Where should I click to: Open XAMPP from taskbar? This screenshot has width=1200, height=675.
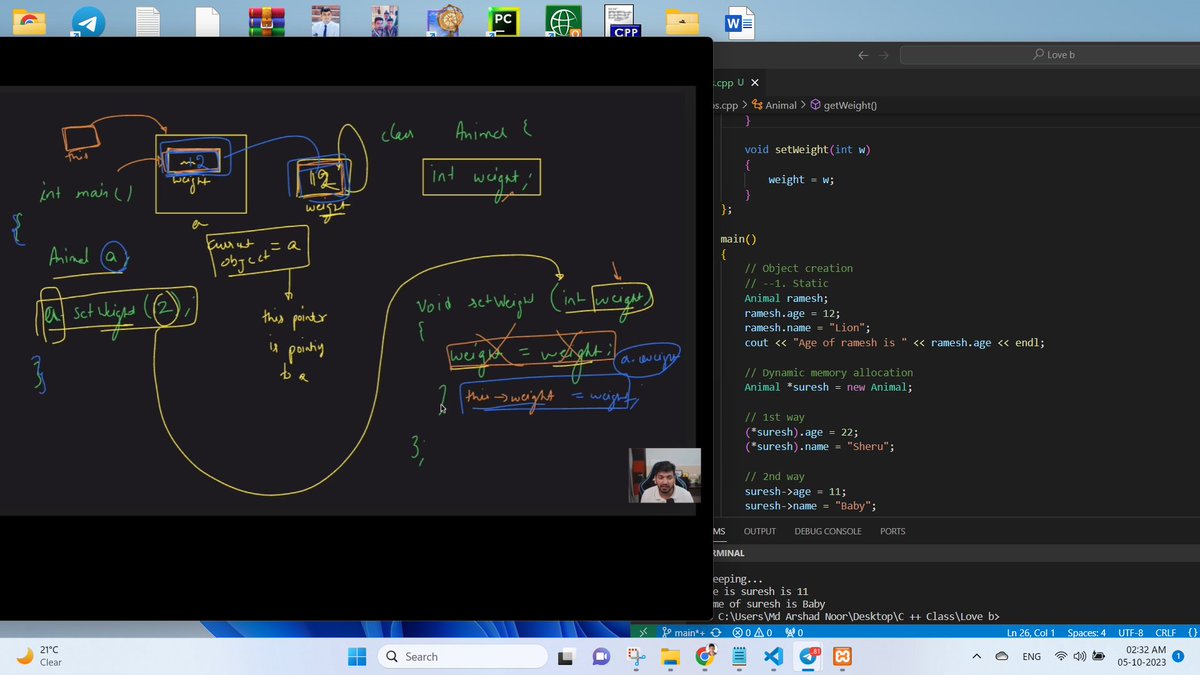coord(843,657)
